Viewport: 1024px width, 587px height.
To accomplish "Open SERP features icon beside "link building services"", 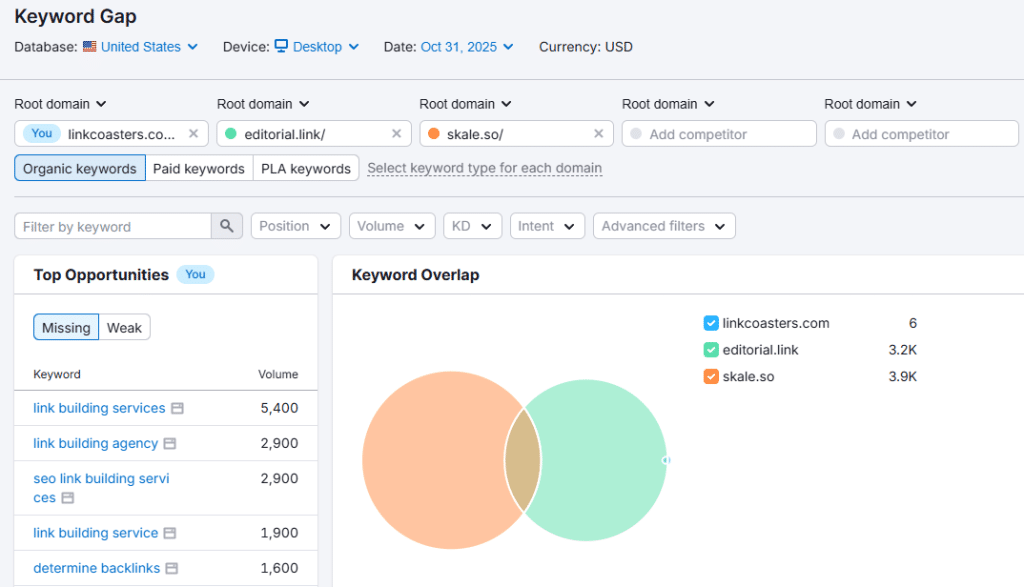I will point(177,408).
